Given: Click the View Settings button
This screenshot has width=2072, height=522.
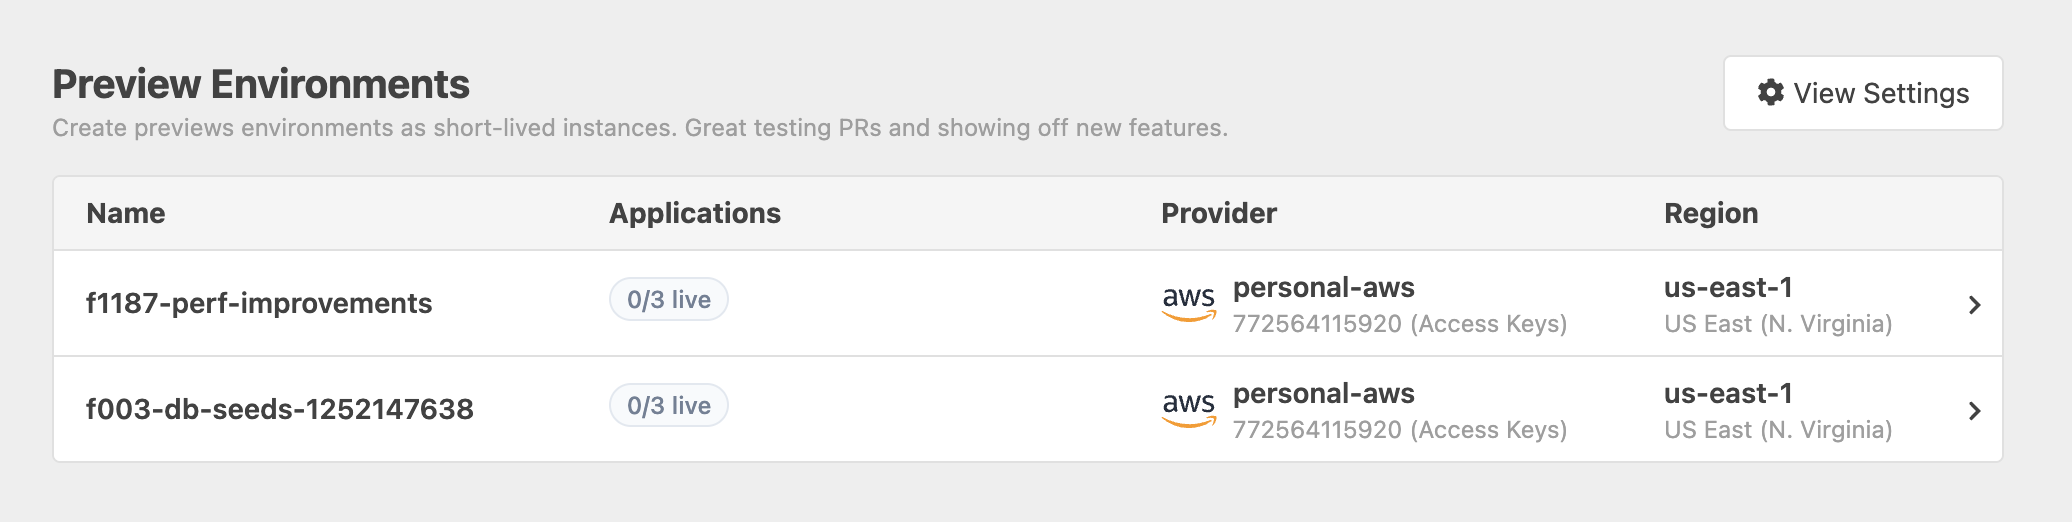Looking at the screenshot, I should pos(1862,93).
